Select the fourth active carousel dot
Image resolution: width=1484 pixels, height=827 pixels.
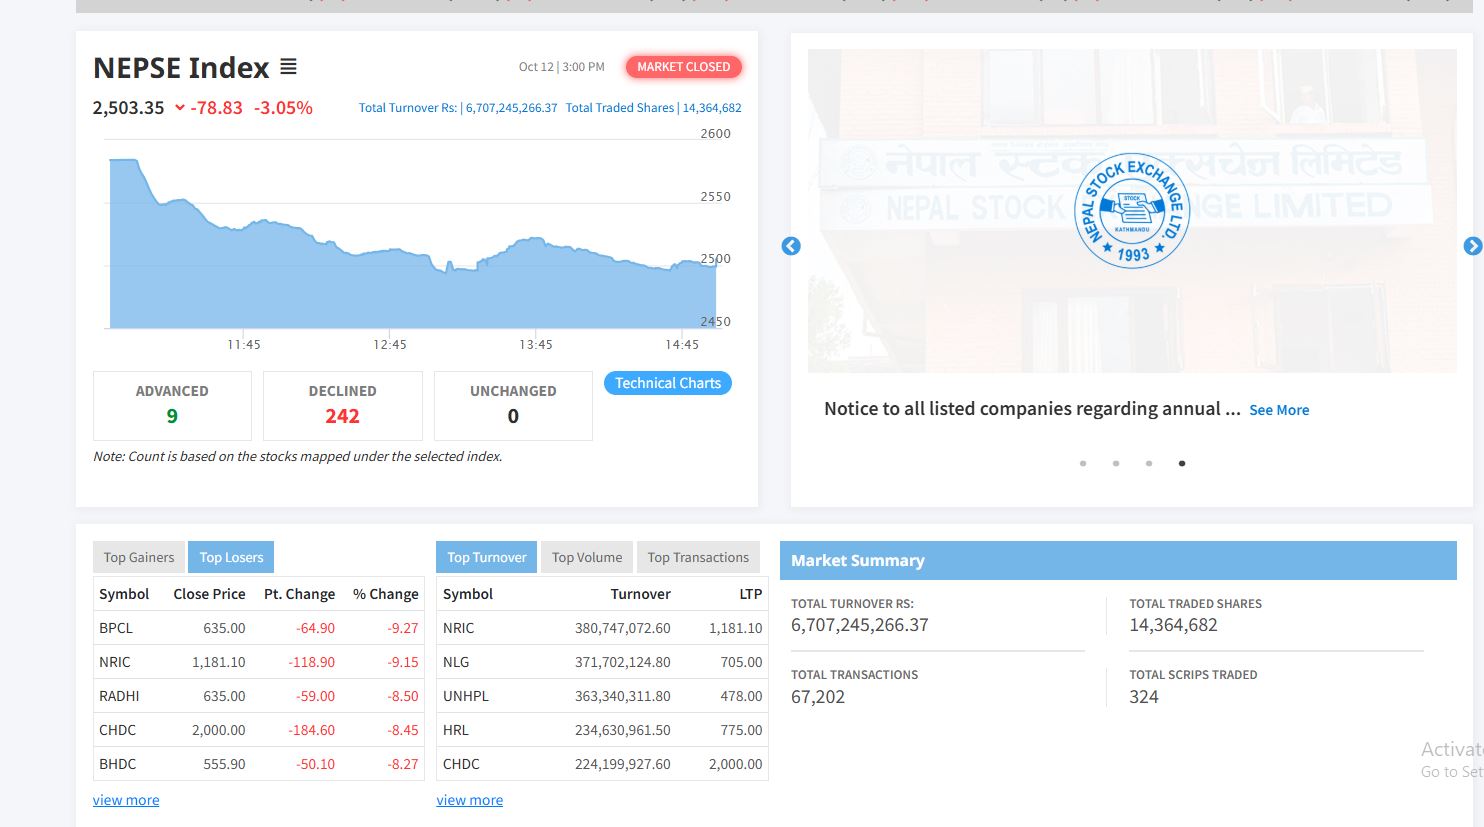(x=1182, y=463)
